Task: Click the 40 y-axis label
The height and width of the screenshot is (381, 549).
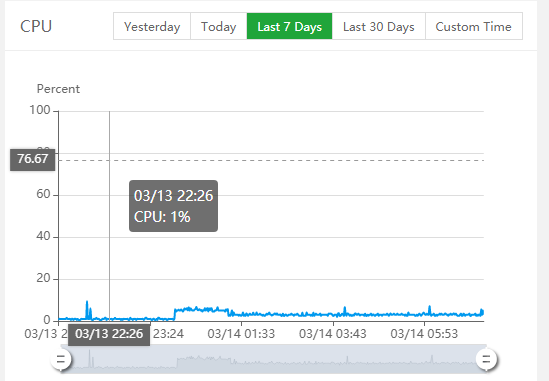Action: [43, 236]
